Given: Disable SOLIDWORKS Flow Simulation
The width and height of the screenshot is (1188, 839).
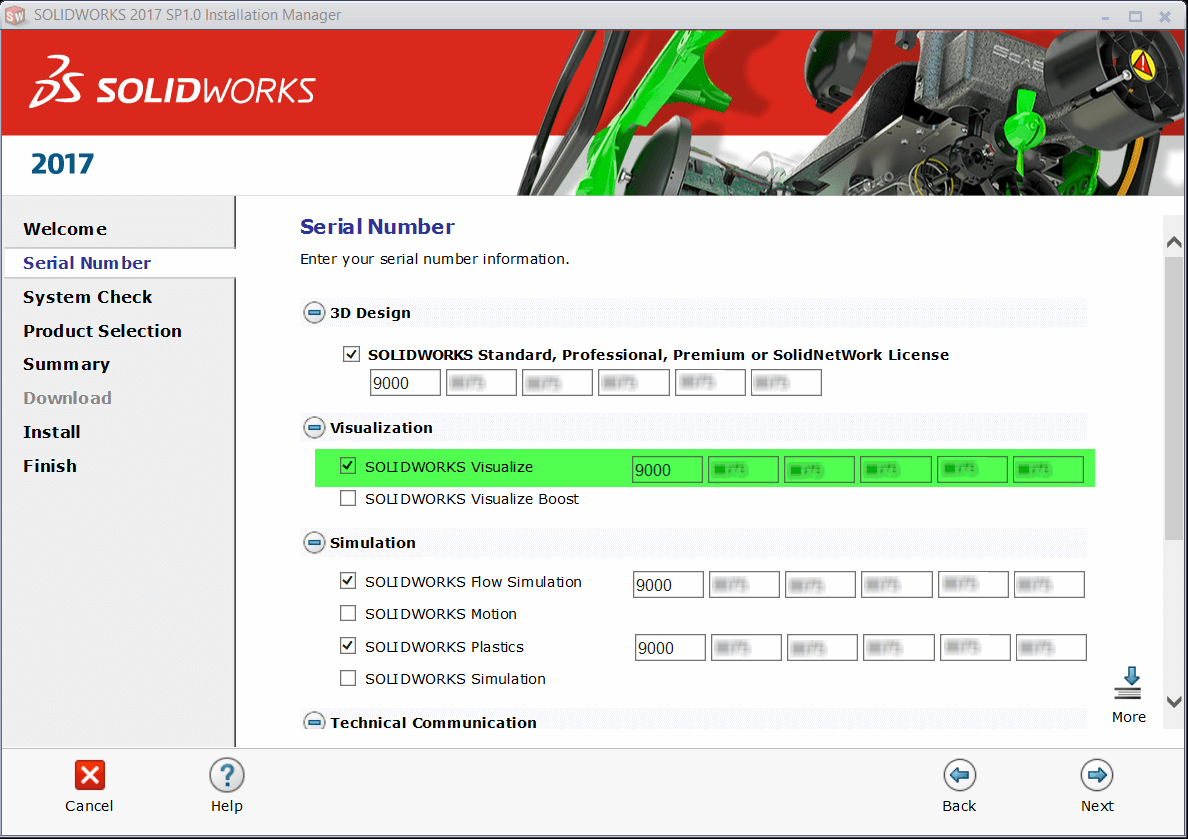Looking at the screenshot, I should pos(348,580).
